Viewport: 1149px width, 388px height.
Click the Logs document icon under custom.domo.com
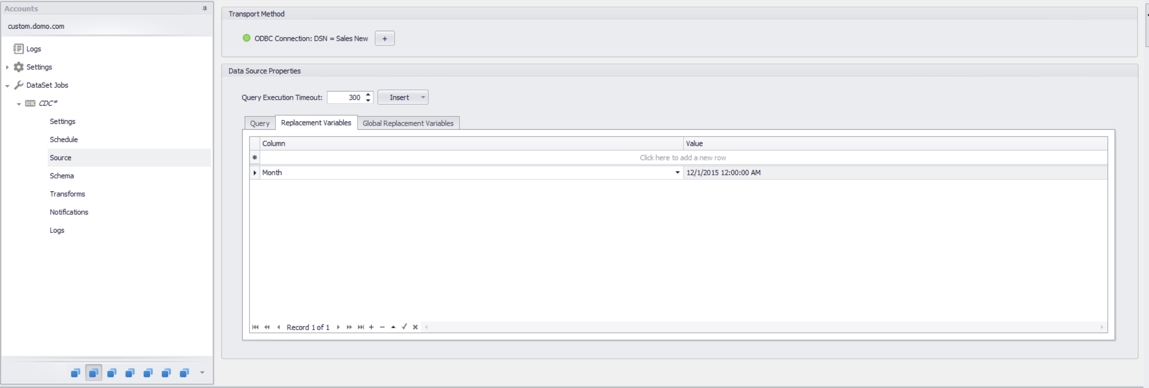[18, 48]
